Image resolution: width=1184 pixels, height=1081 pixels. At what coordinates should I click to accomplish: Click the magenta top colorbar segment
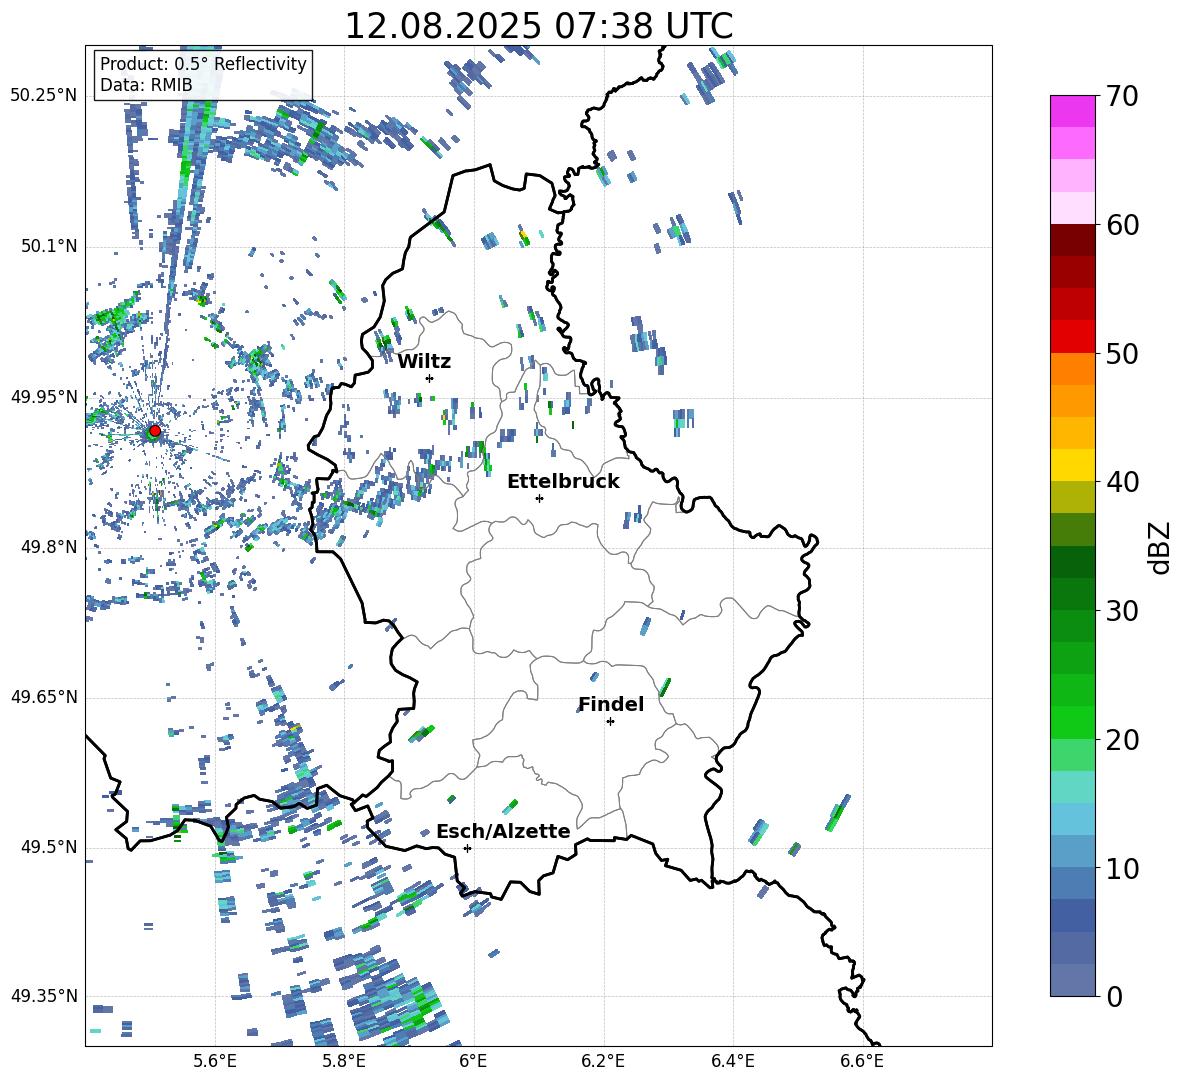[x=1073, y=111]
